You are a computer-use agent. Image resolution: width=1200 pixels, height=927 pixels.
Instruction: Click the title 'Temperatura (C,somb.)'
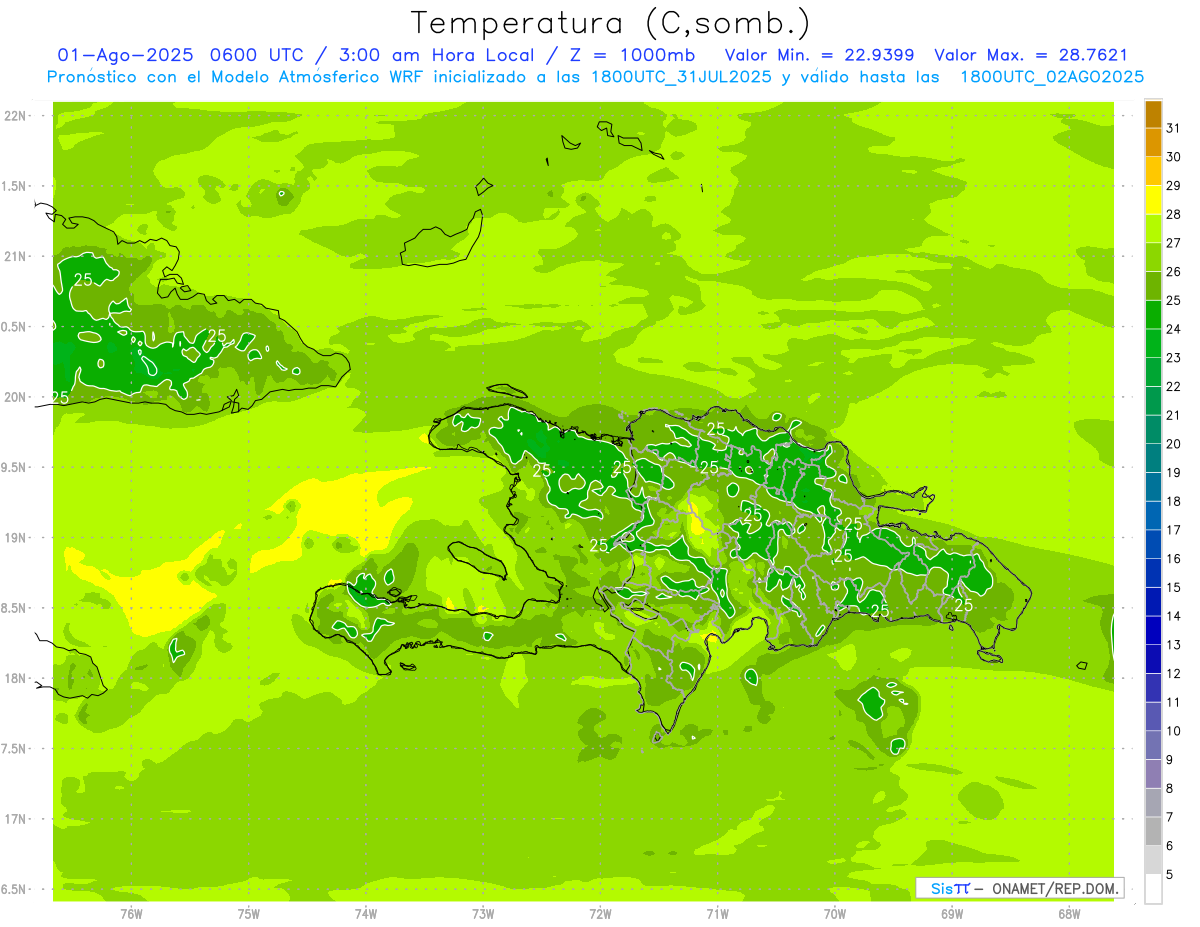click(610, 23)
